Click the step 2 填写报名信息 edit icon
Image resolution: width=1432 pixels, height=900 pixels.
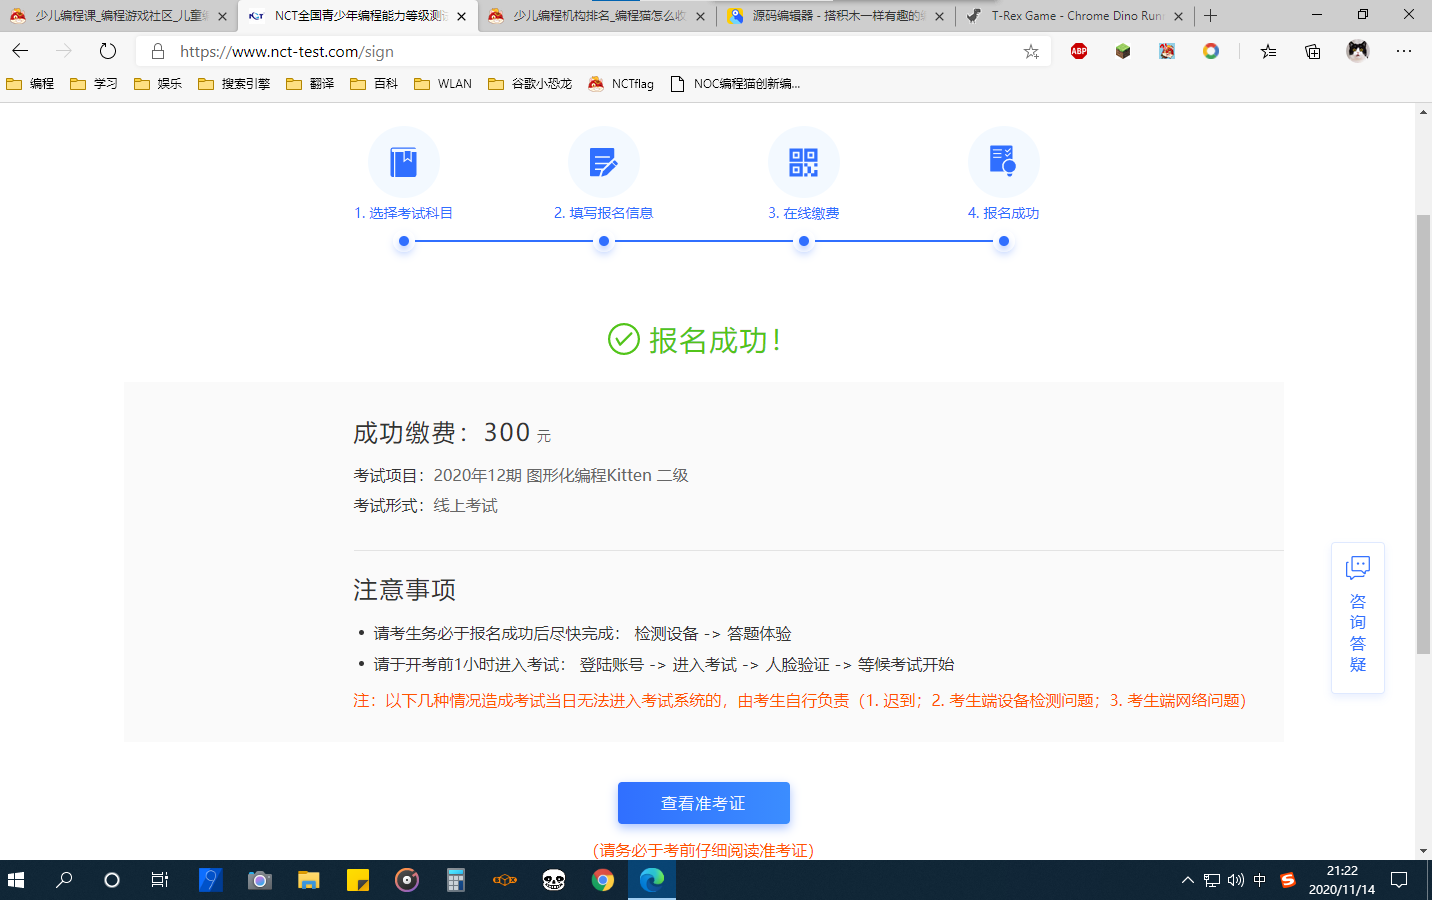coord(603,162)
